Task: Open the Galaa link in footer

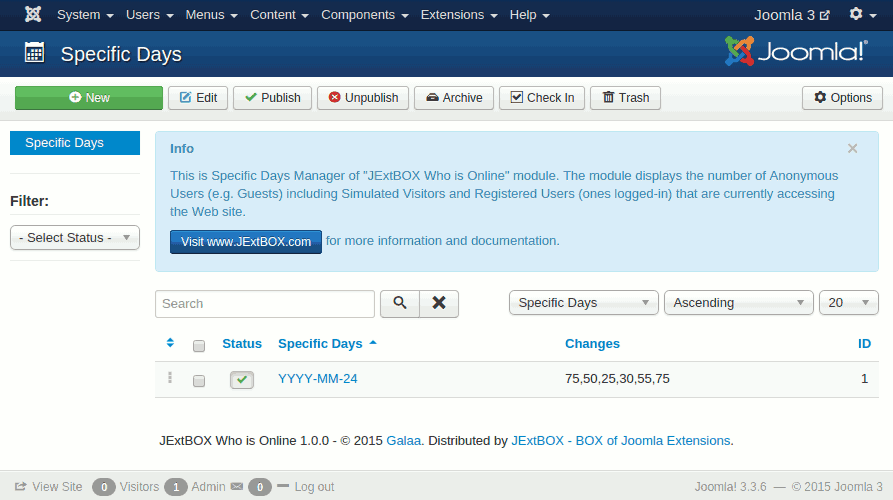Action: 404,441
